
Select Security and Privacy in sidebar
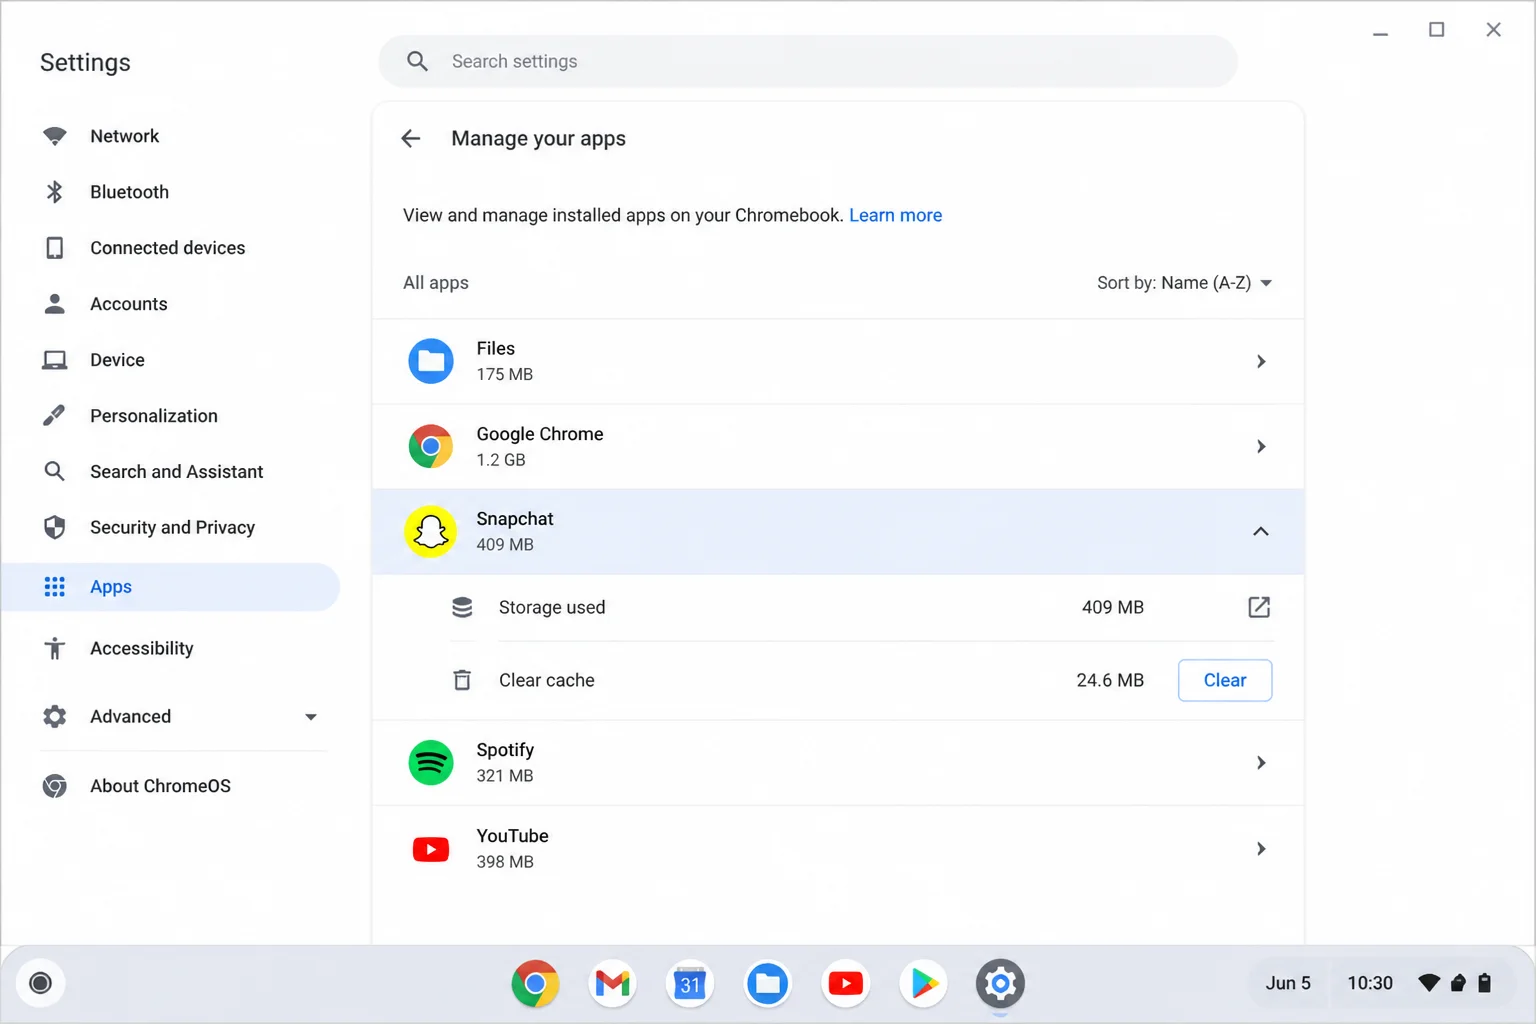171,527
